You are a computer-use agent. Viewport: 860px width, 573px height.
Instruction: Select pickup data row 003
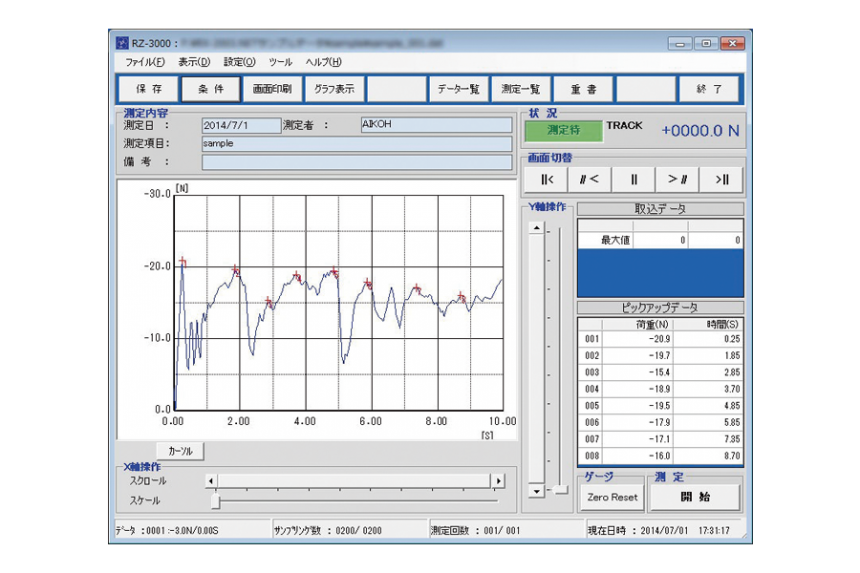coord(660,372)
